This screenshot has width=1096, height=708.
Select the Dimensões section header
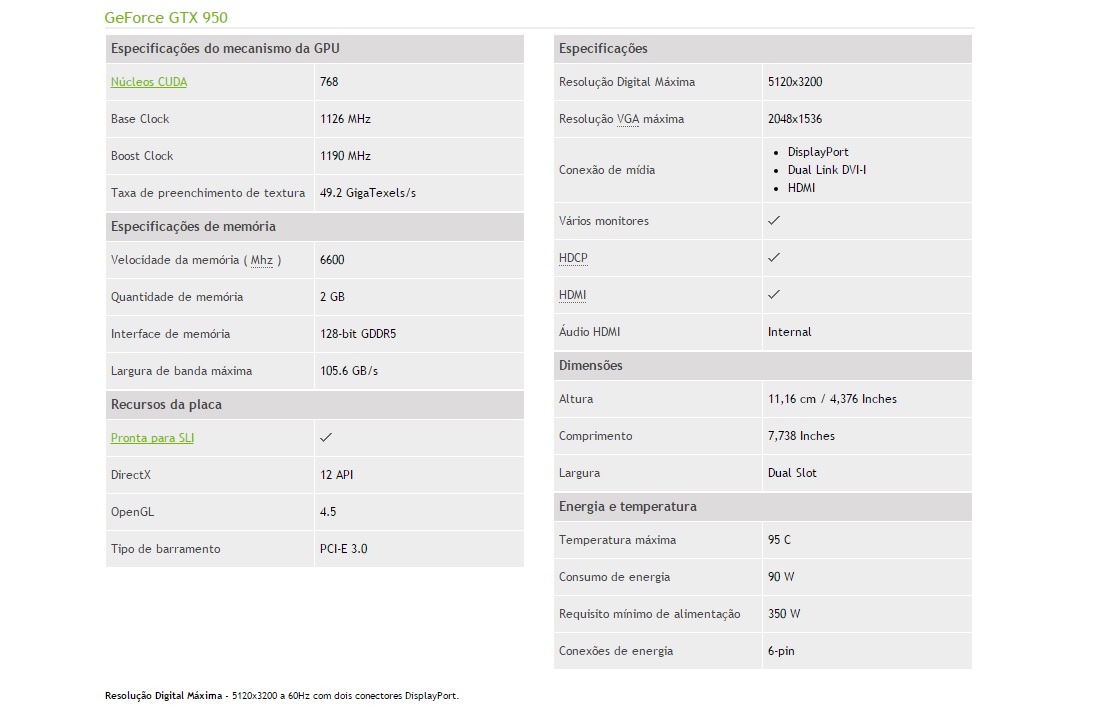pos(590,365)
